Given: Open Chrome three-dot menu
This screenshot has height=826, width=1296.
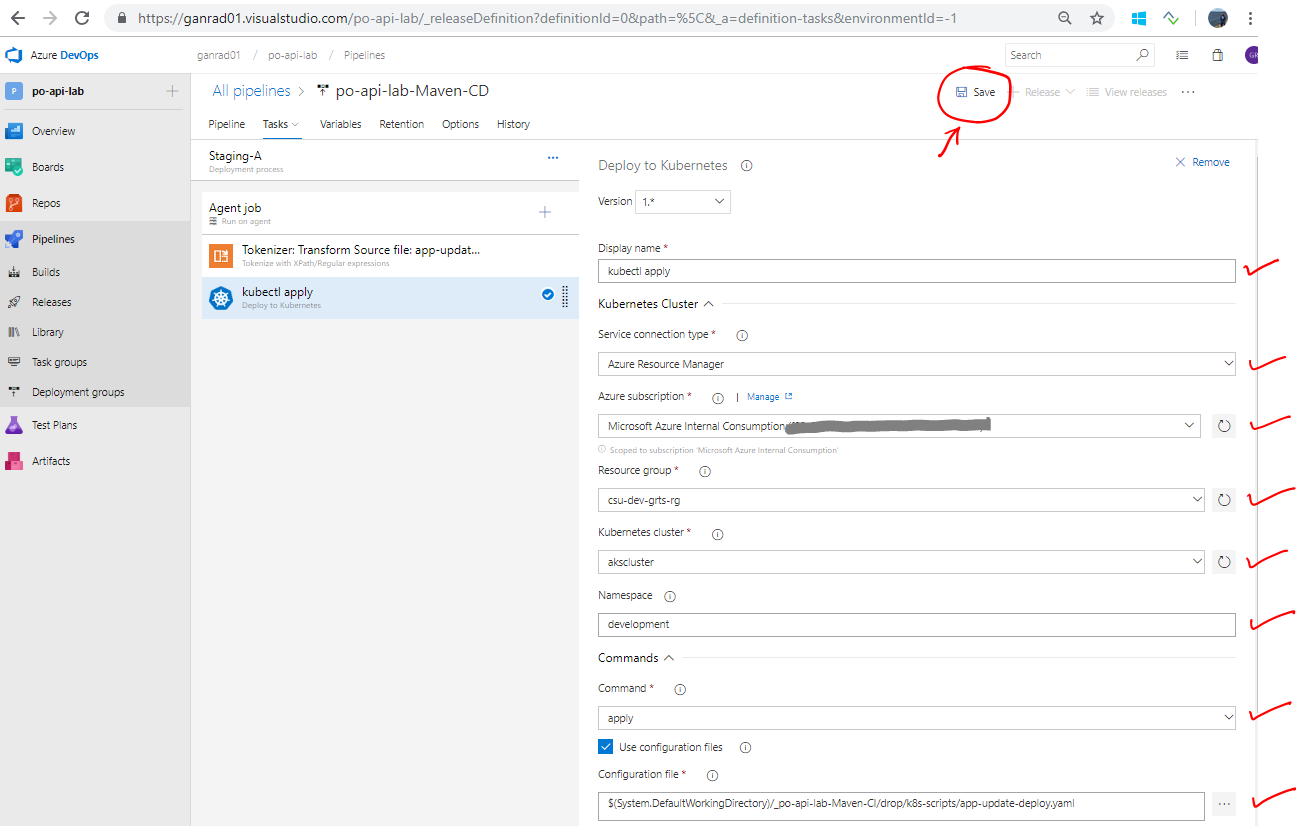Looking at the screenshot, I should 1251,18.
